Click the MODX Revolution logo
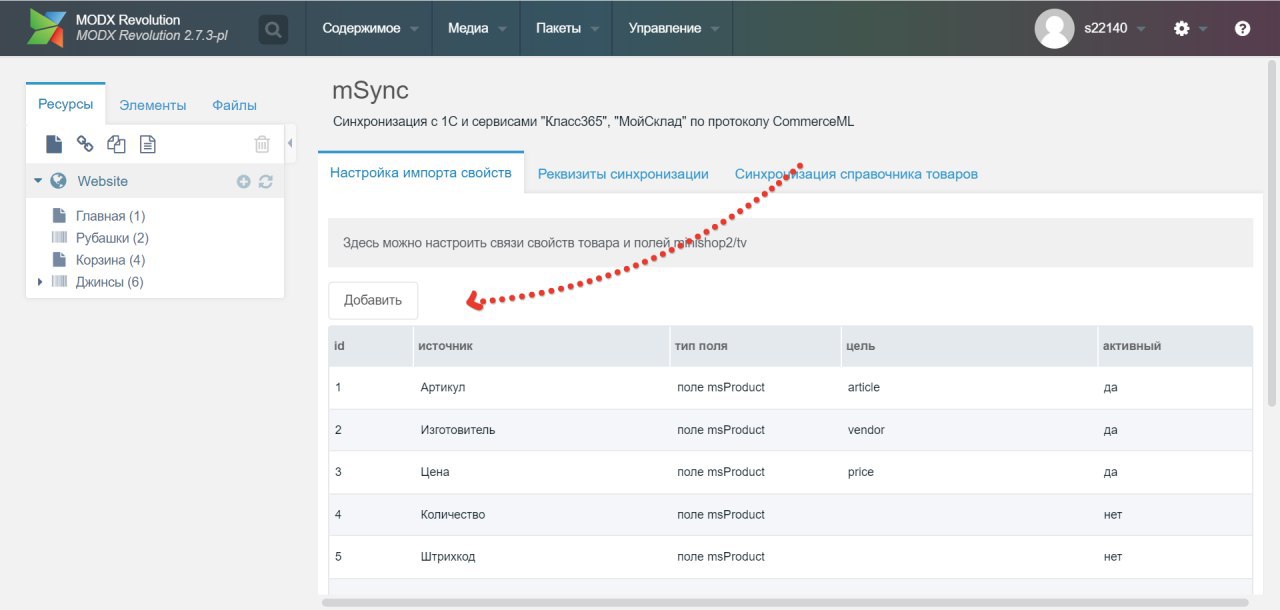 pyautogui.click(x=46, y=28)
